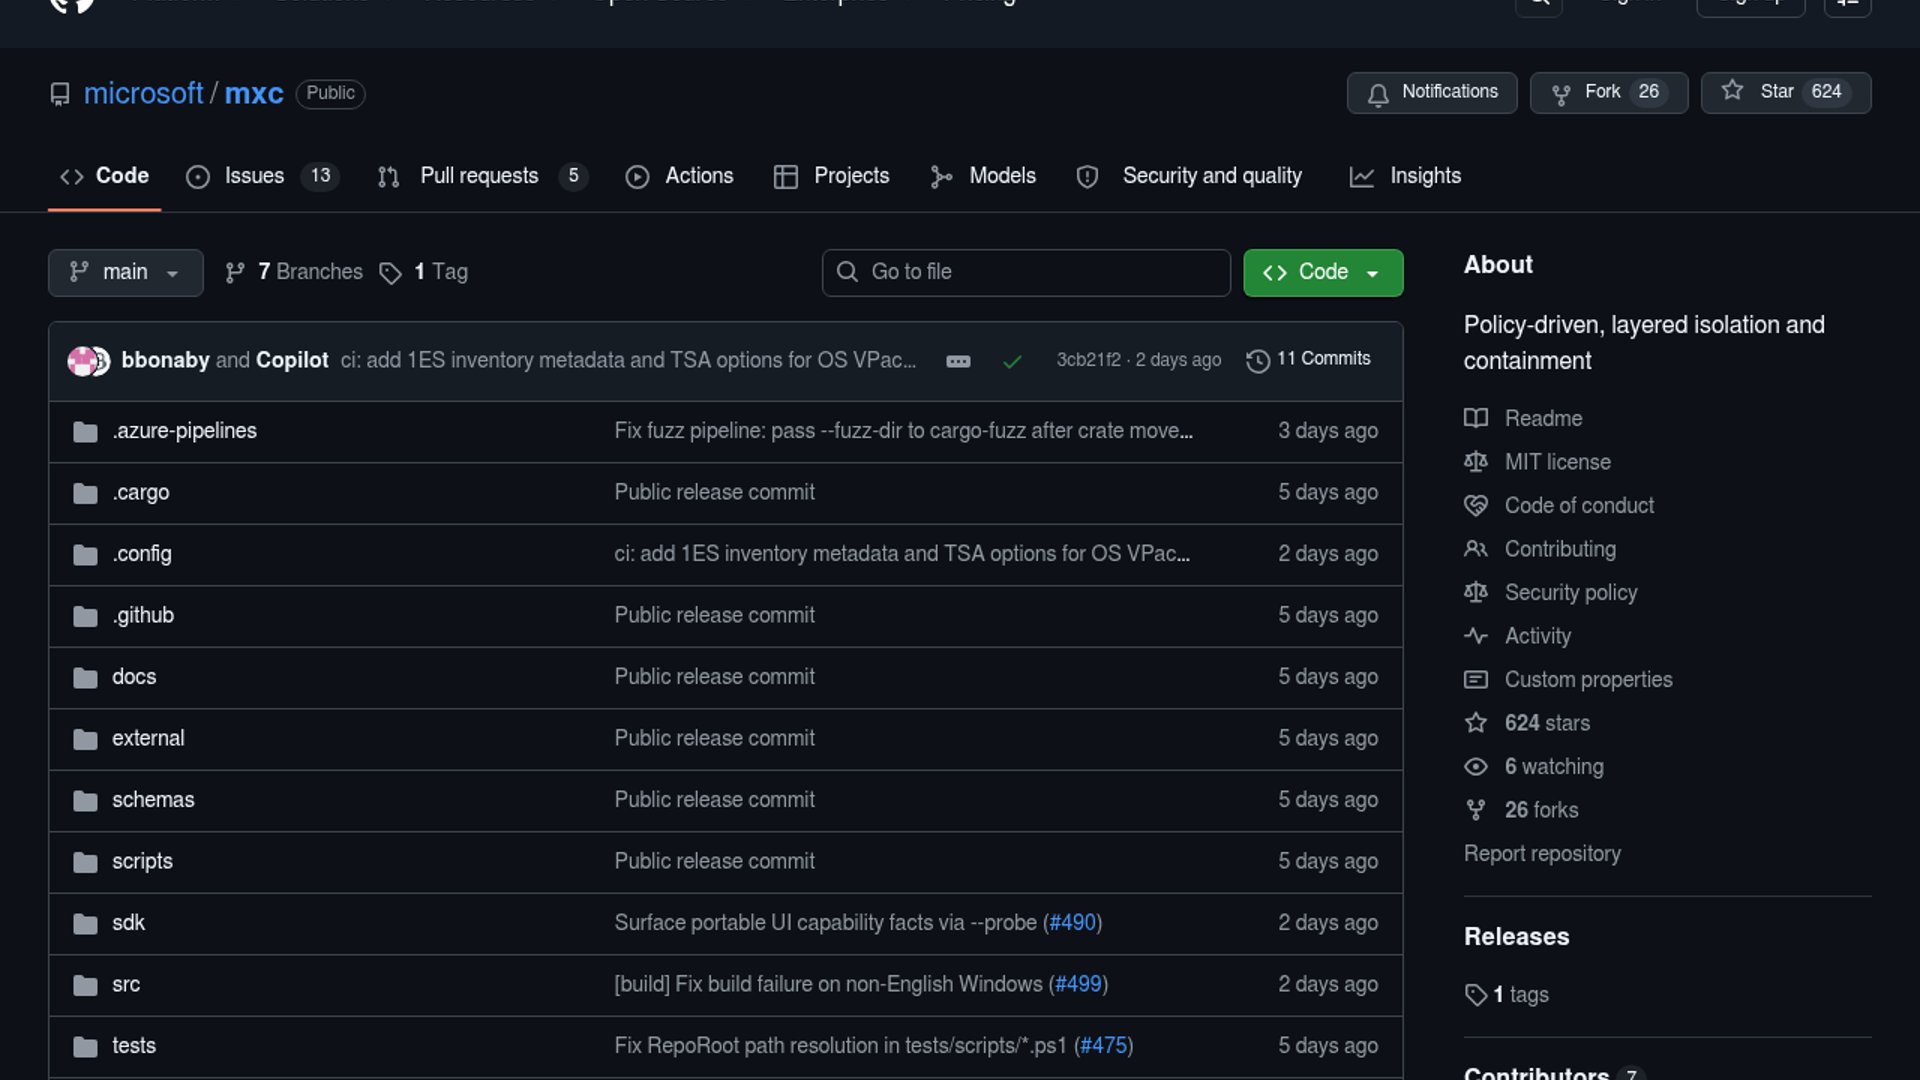Viewport: 1920px width, 1080px height.
Task: Click the Notifications bell button
Action: pos(1432,92)
